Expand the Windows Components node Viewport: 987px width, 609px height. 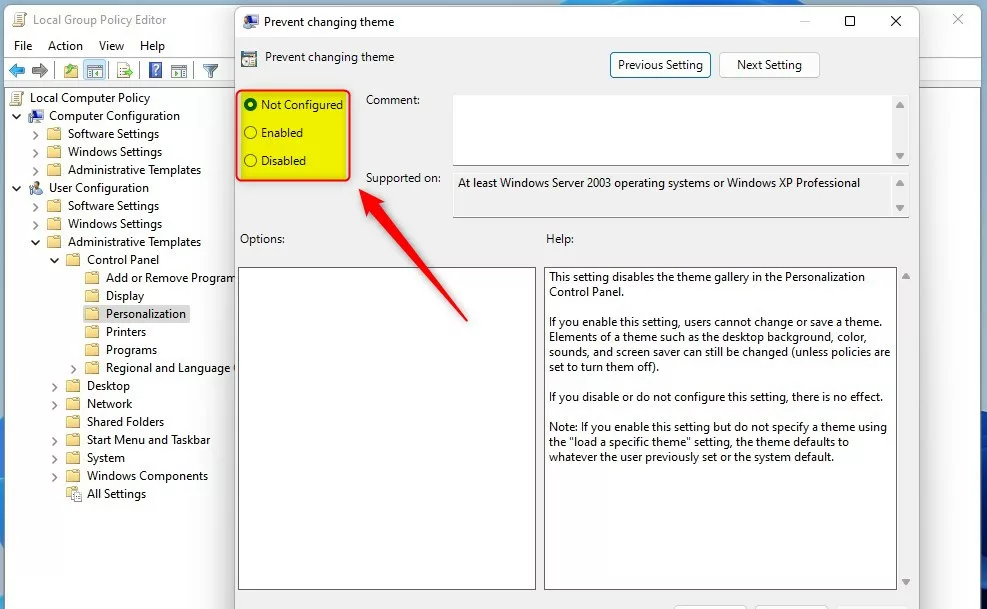pos(55,477)
